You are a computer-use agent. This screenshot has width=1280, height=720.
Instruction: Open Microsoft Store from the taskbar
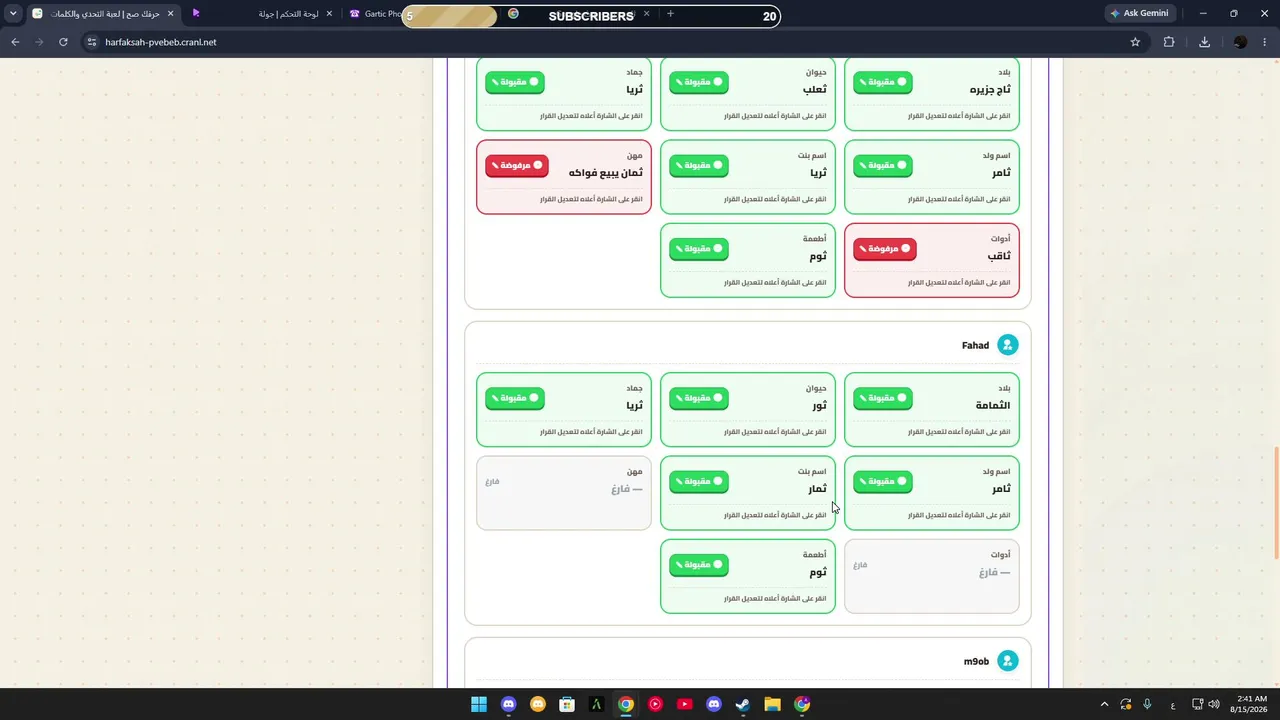click(x=567, y=704)
